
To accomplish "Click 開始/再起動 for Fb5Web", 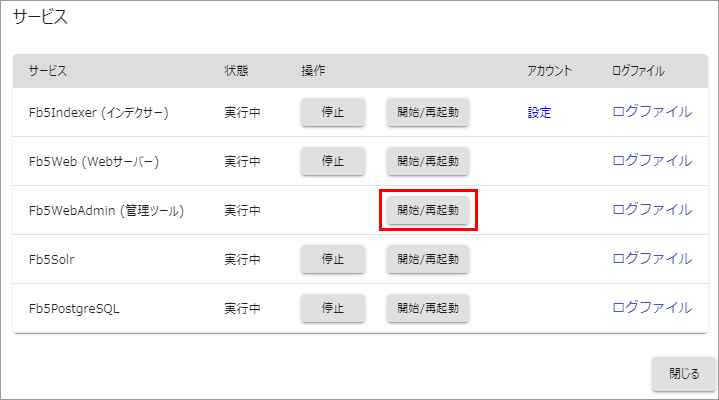I will point(428,161).
